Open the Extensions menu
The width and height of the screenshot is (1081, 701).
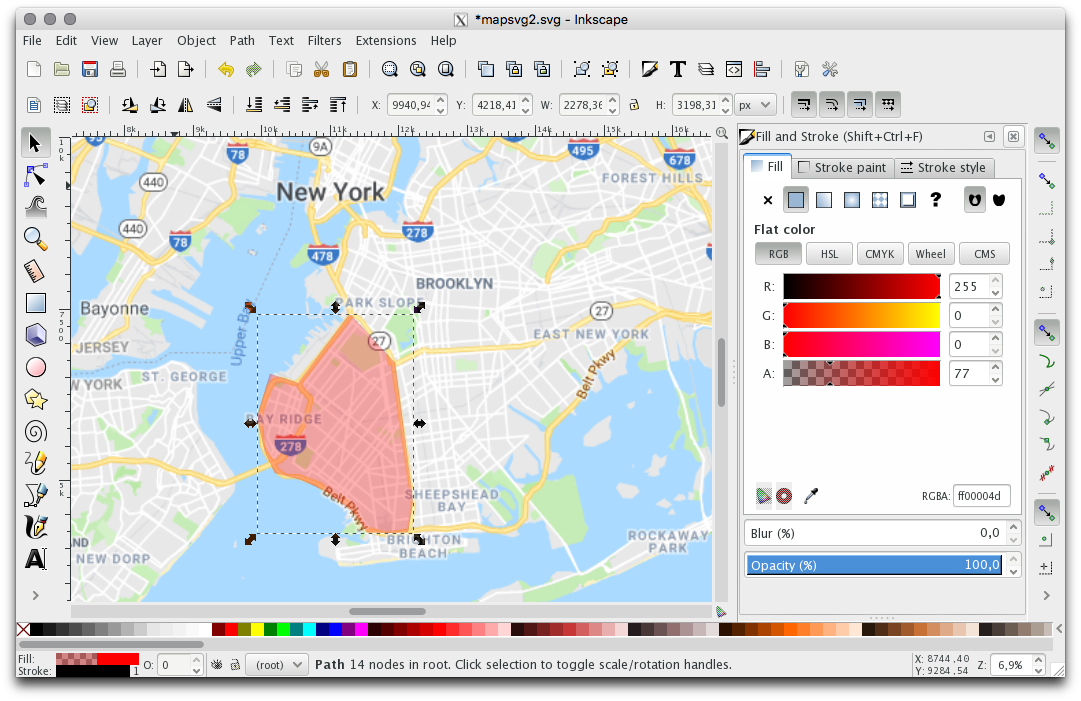coord(385,41)
